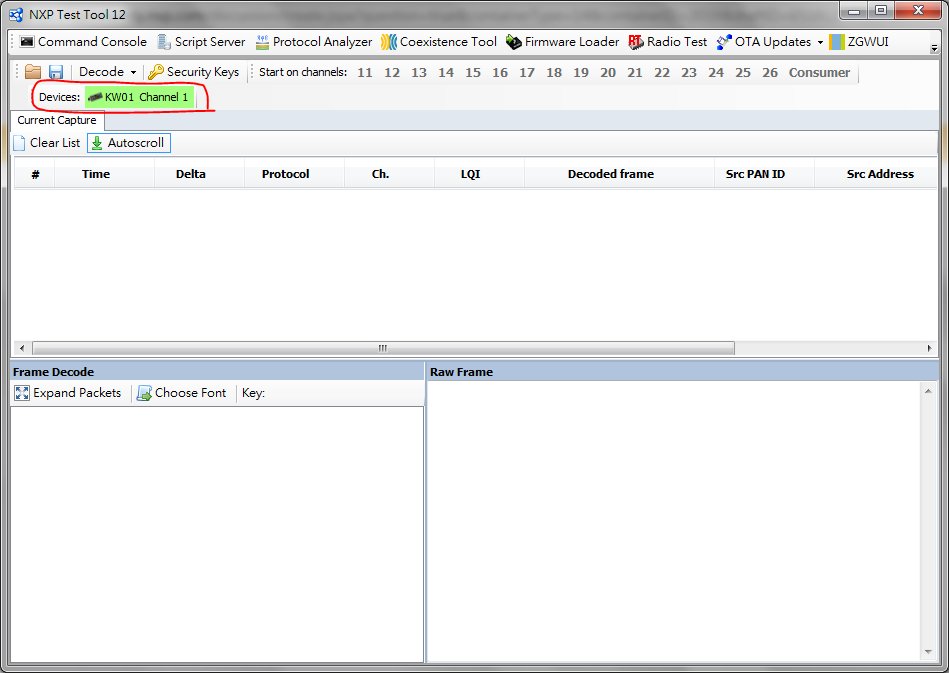Start capture on channel 13

click(419, 73)
